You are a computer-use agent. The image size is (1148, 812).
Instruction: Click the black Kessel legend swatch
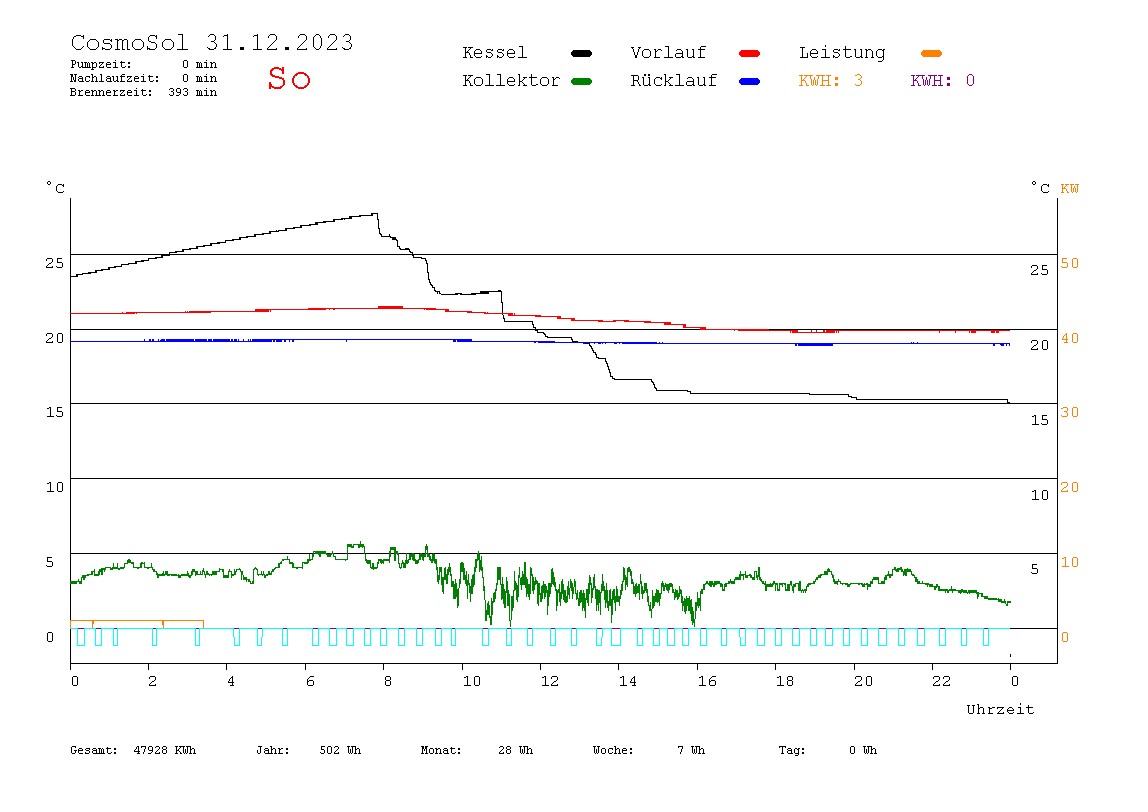581,53
